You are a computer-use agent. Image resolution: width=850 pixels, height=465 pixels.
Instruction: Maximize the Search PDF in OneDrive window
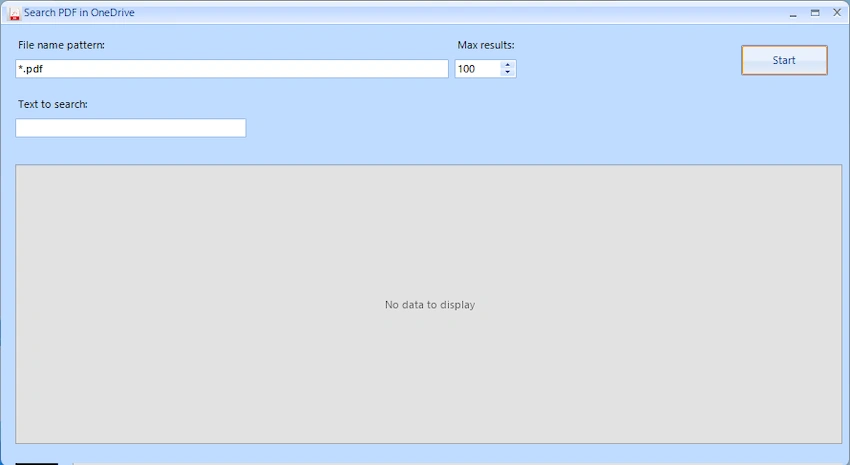815,13
